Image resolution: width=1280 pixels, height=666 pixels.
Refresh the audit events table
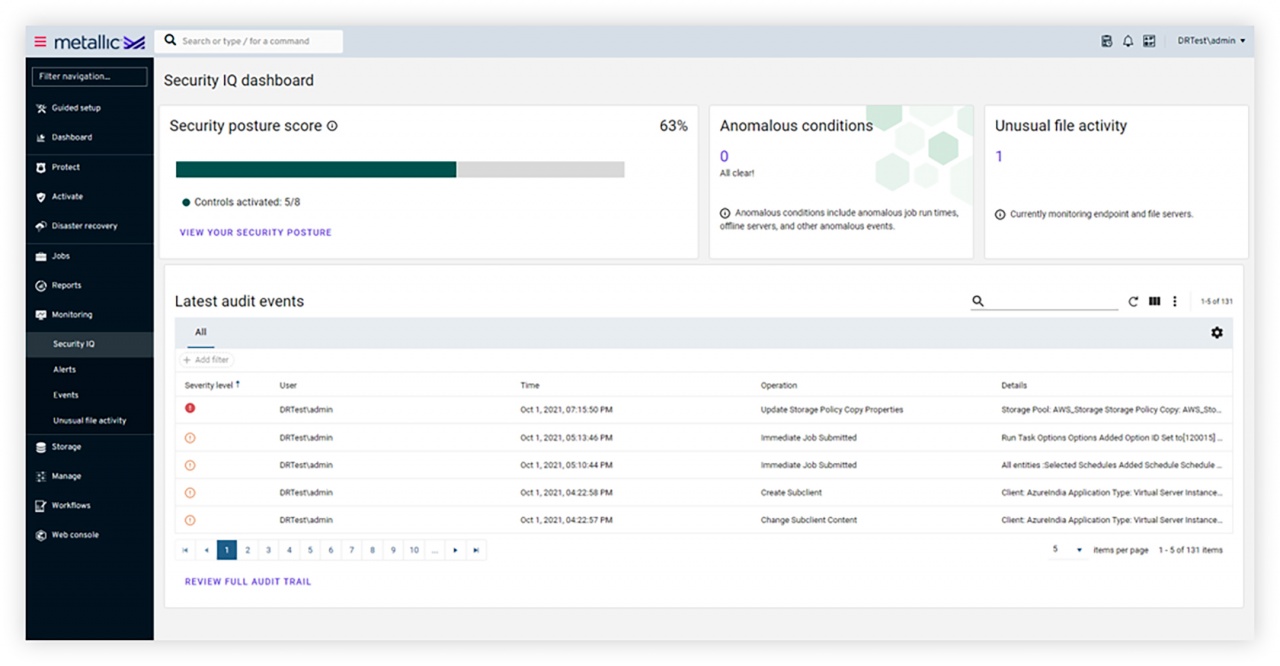point(1133,301)
